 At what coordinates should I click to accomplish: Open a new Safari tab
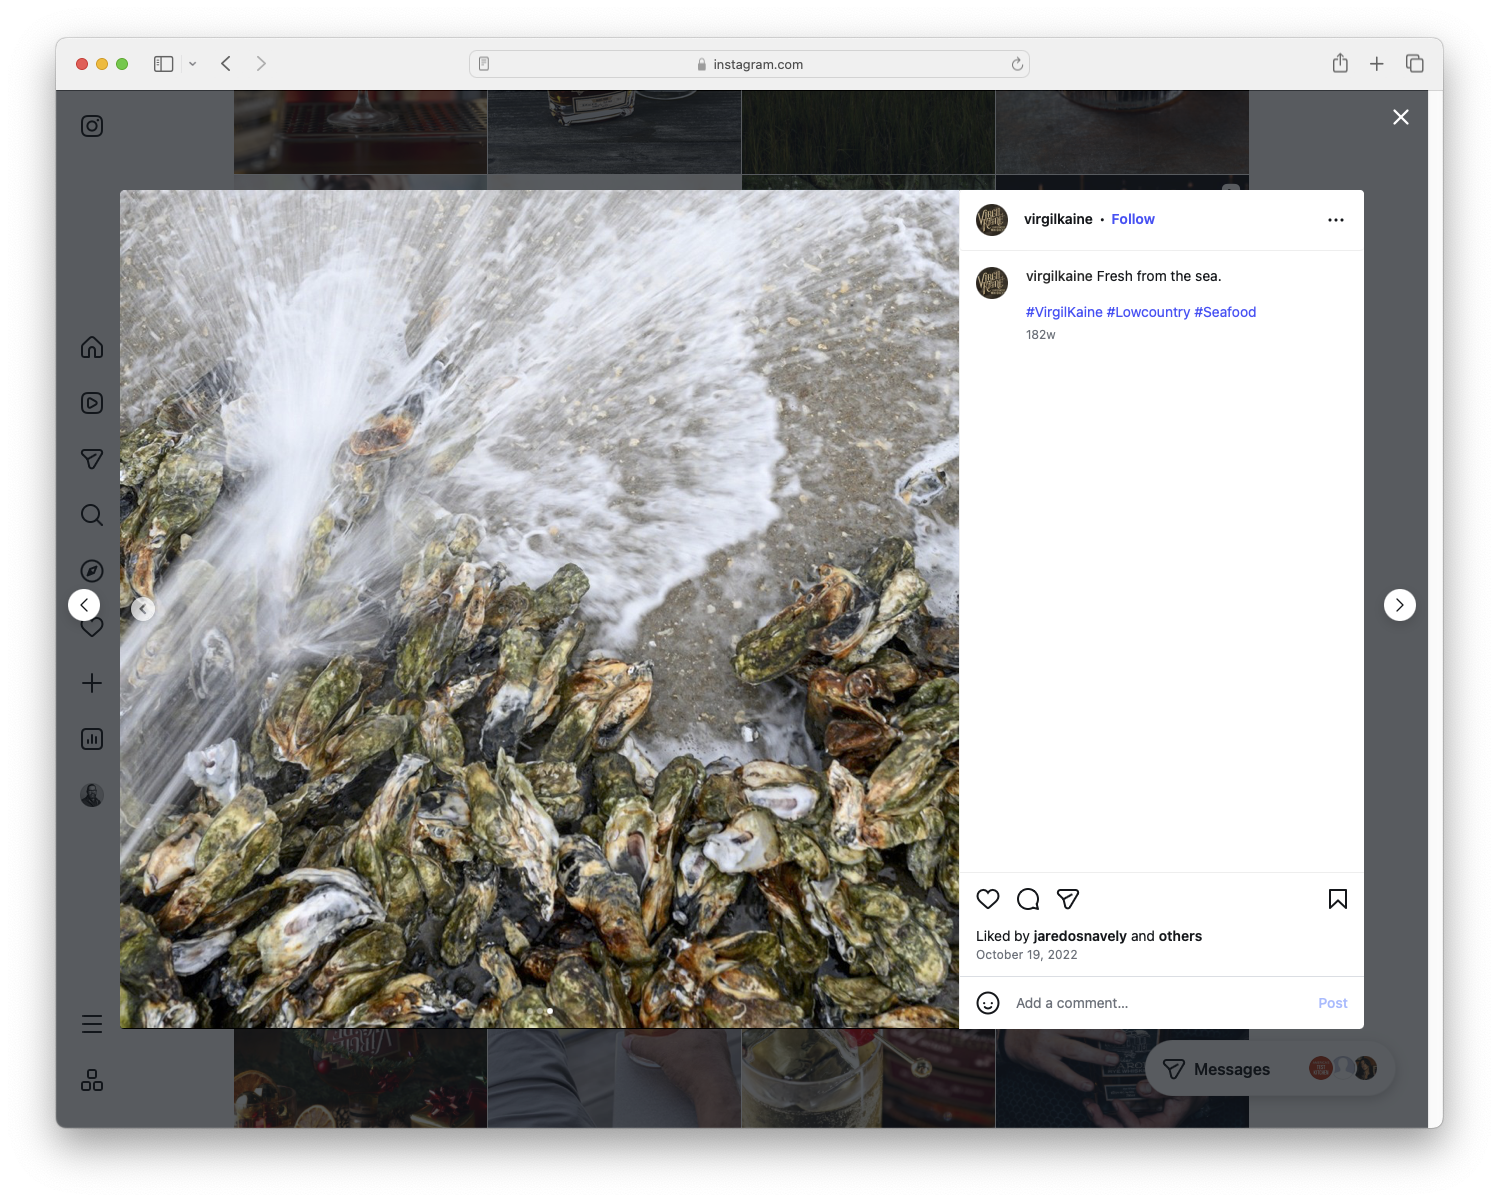(x=1377, y=64)
